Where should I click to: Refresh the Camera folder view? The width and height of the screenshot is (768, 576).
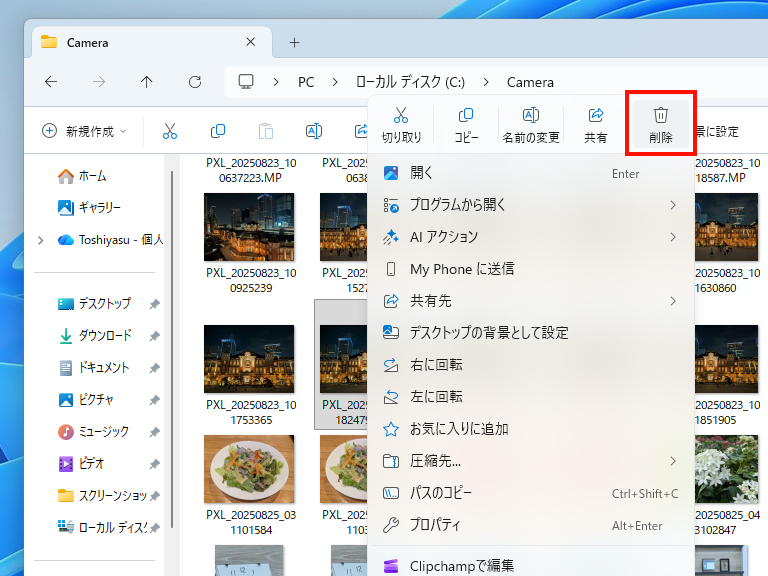195,82
